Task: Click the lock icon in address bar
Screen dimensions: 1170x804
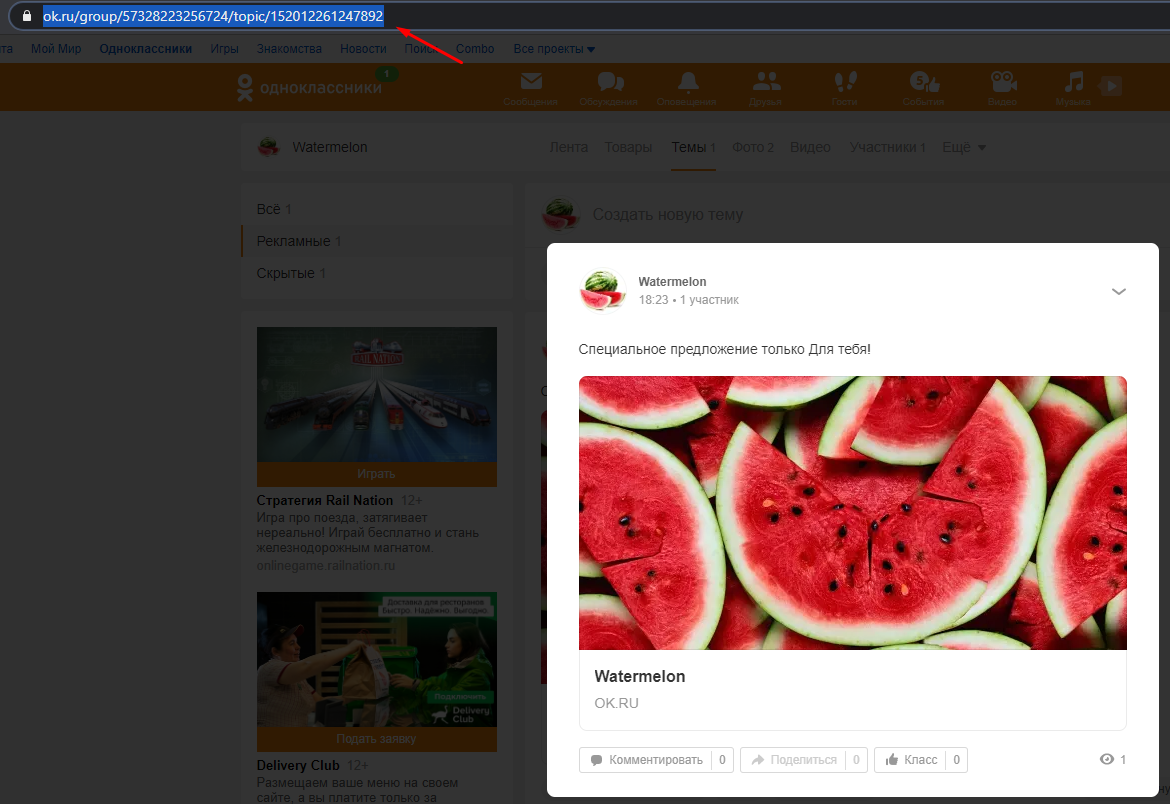Action: tap(27, 16)
